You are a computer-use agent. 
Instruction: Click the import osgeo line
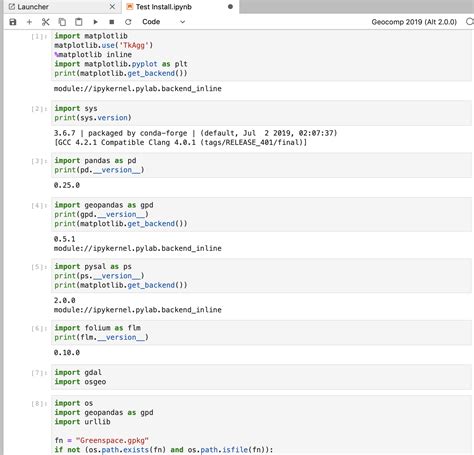pos(80,382)
